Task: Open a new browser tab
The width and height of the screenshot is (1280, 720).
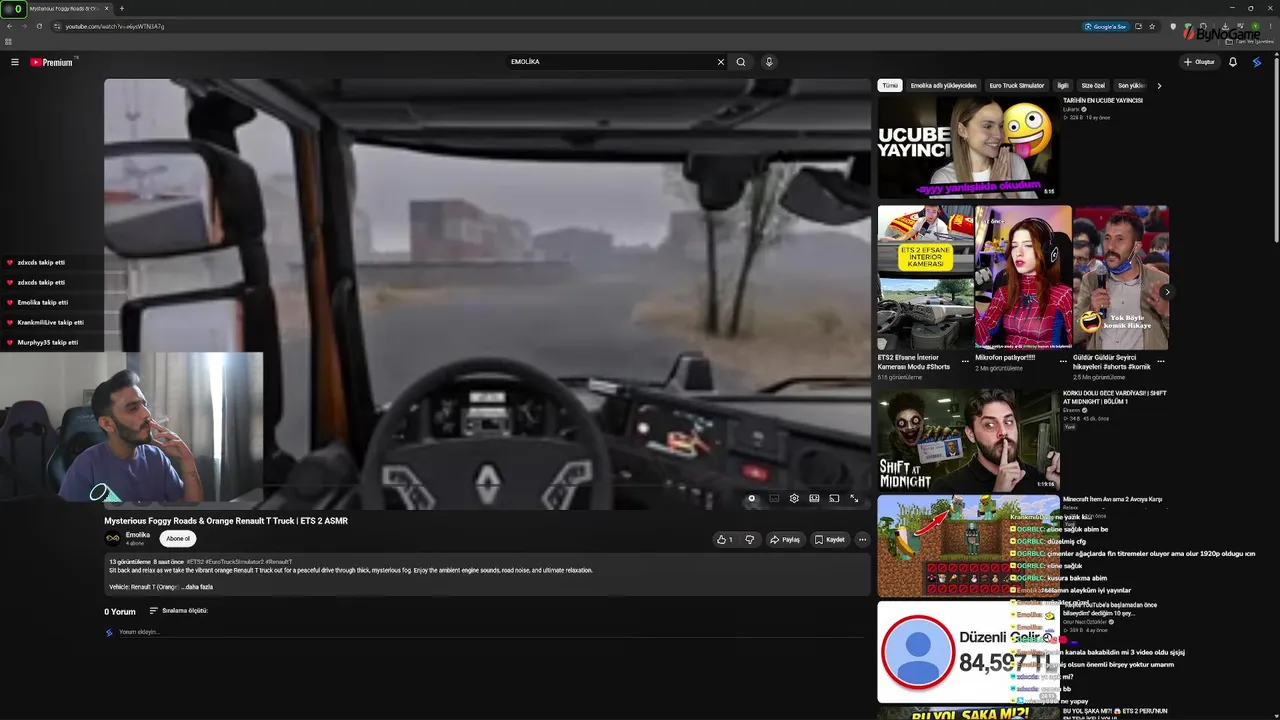Action: click(x=121, y=8)
